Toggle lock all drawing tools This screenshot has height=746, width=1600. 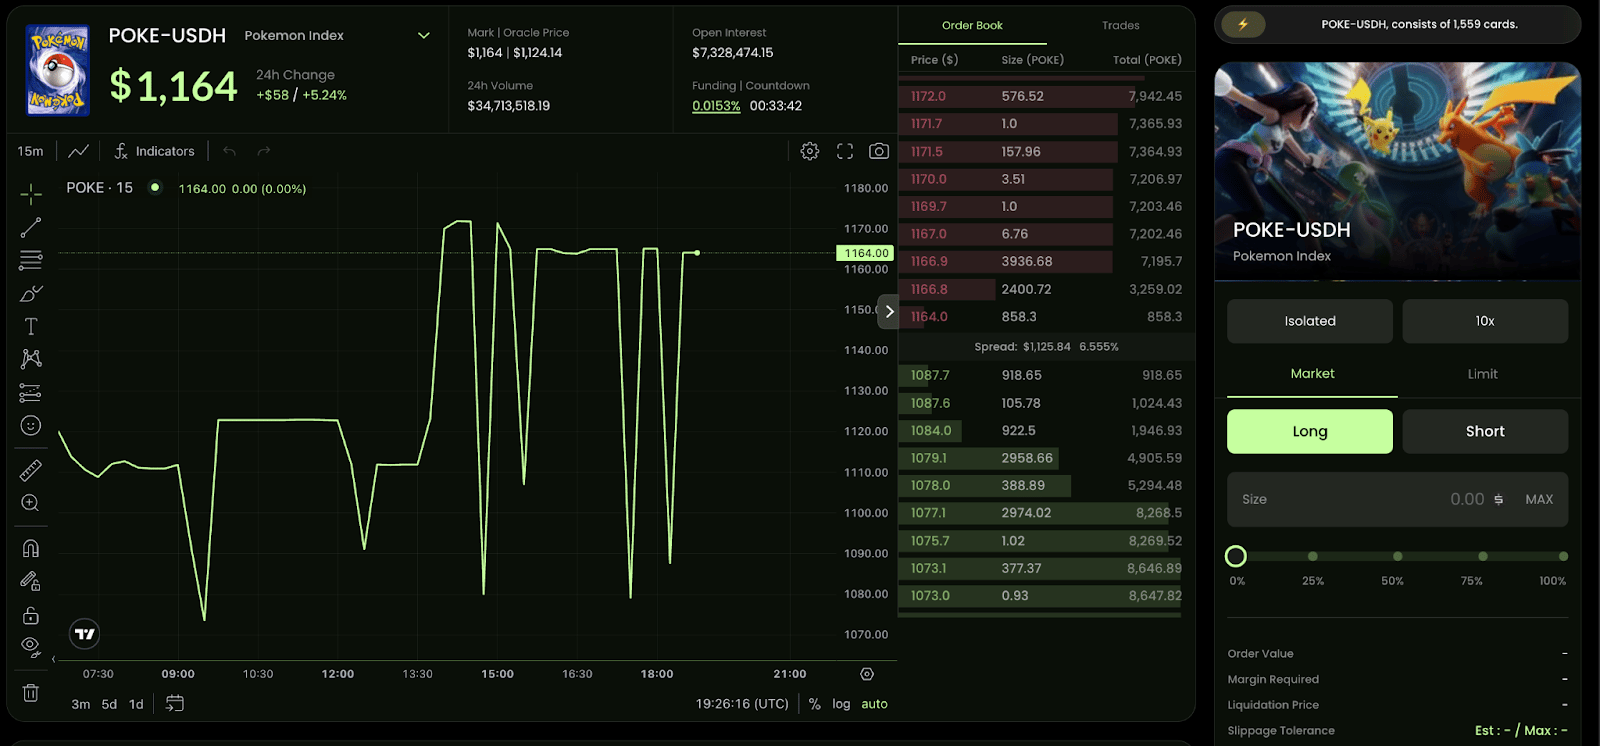pyautogui.click(x=31, y=615)
